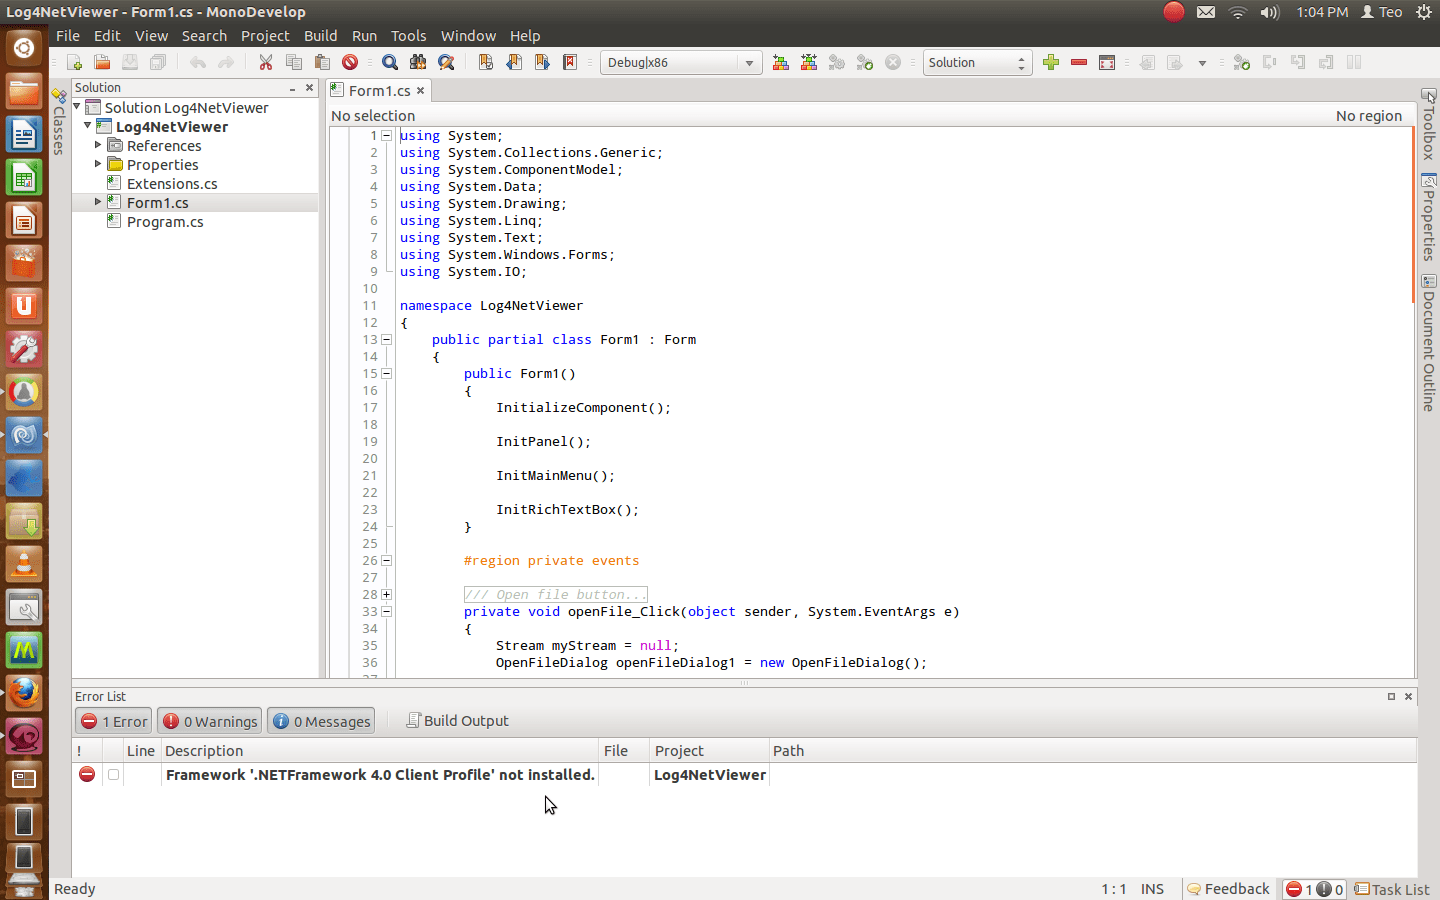Expand the Form1.cs tree node
Image resolution: width=1440 pixels, height=900 pixels.
[x=98, y=202]
